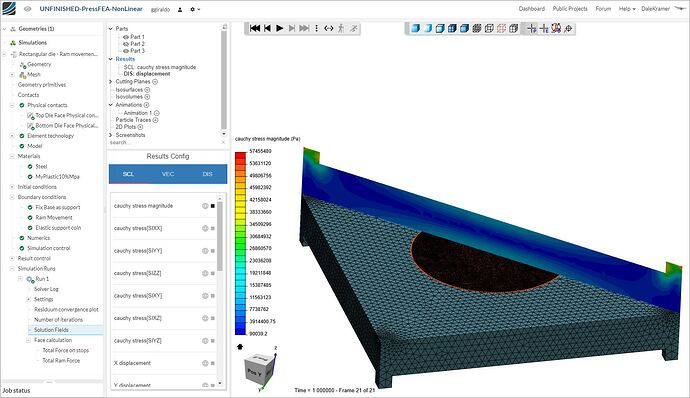Screen dimensions: 690x398
Task: Switch to the VEC tab
Action: point(168,174)
